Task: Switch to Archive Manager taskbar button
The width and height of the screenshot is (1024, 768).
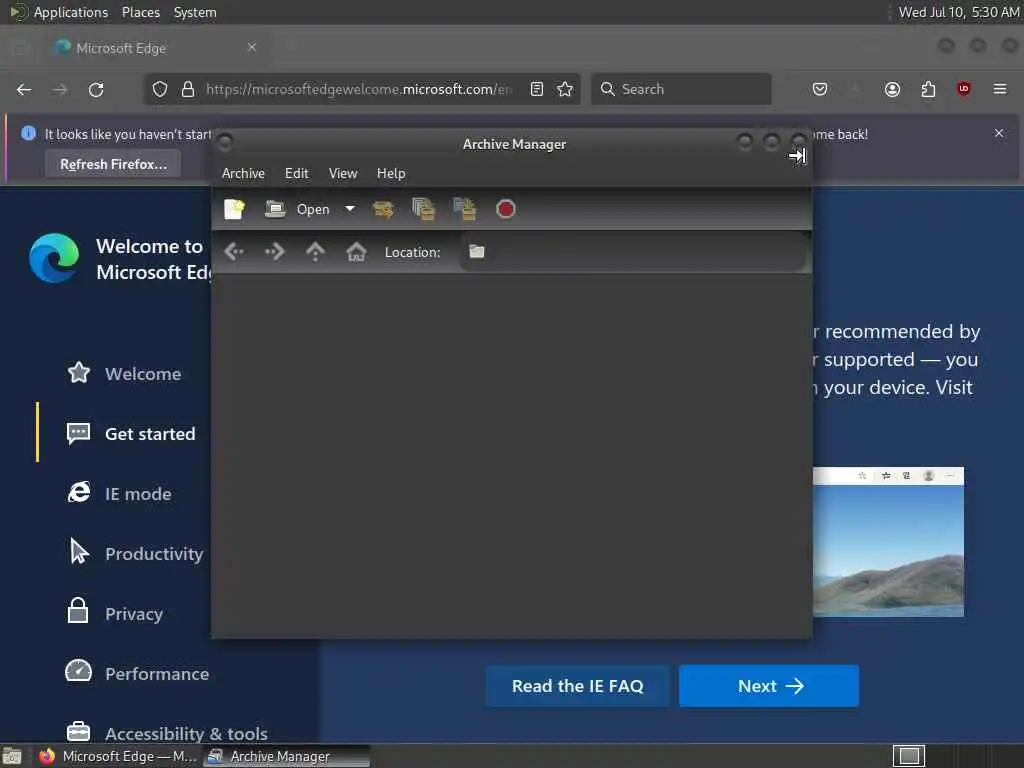Action: pos(286,756)
